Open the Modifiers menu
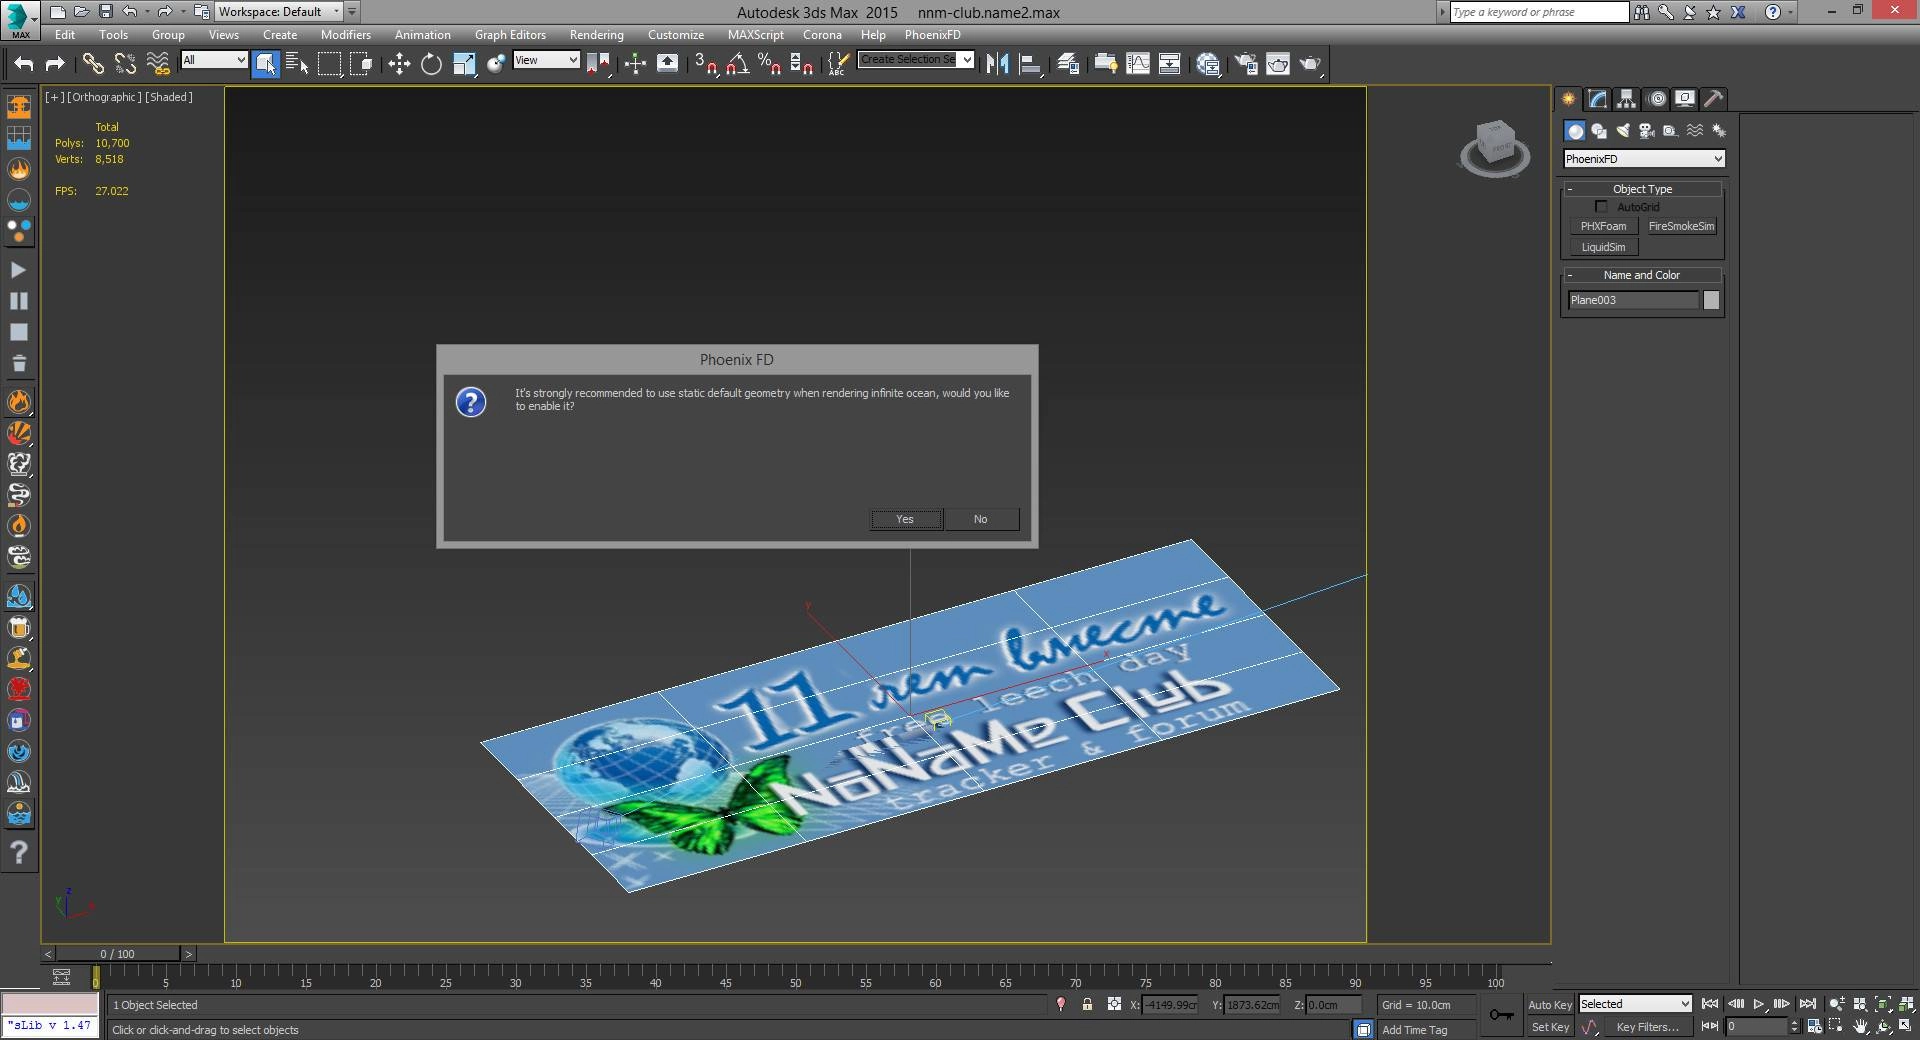 coord(345,34)
